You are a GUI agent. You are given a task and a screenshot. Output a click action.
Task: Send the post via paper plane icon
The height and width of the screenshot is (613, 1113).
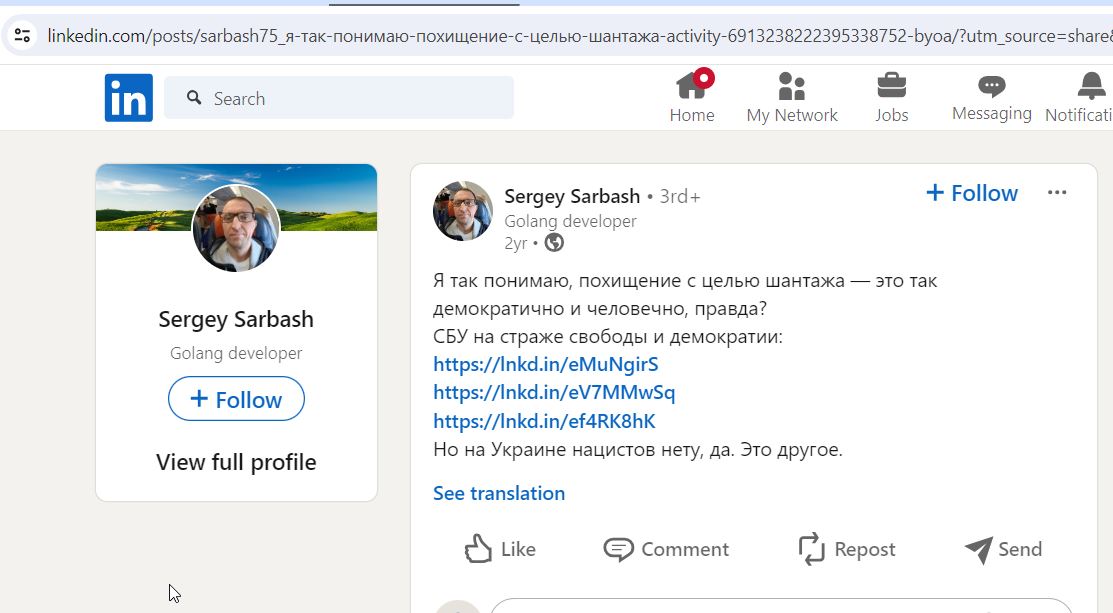pos(1004,549)
